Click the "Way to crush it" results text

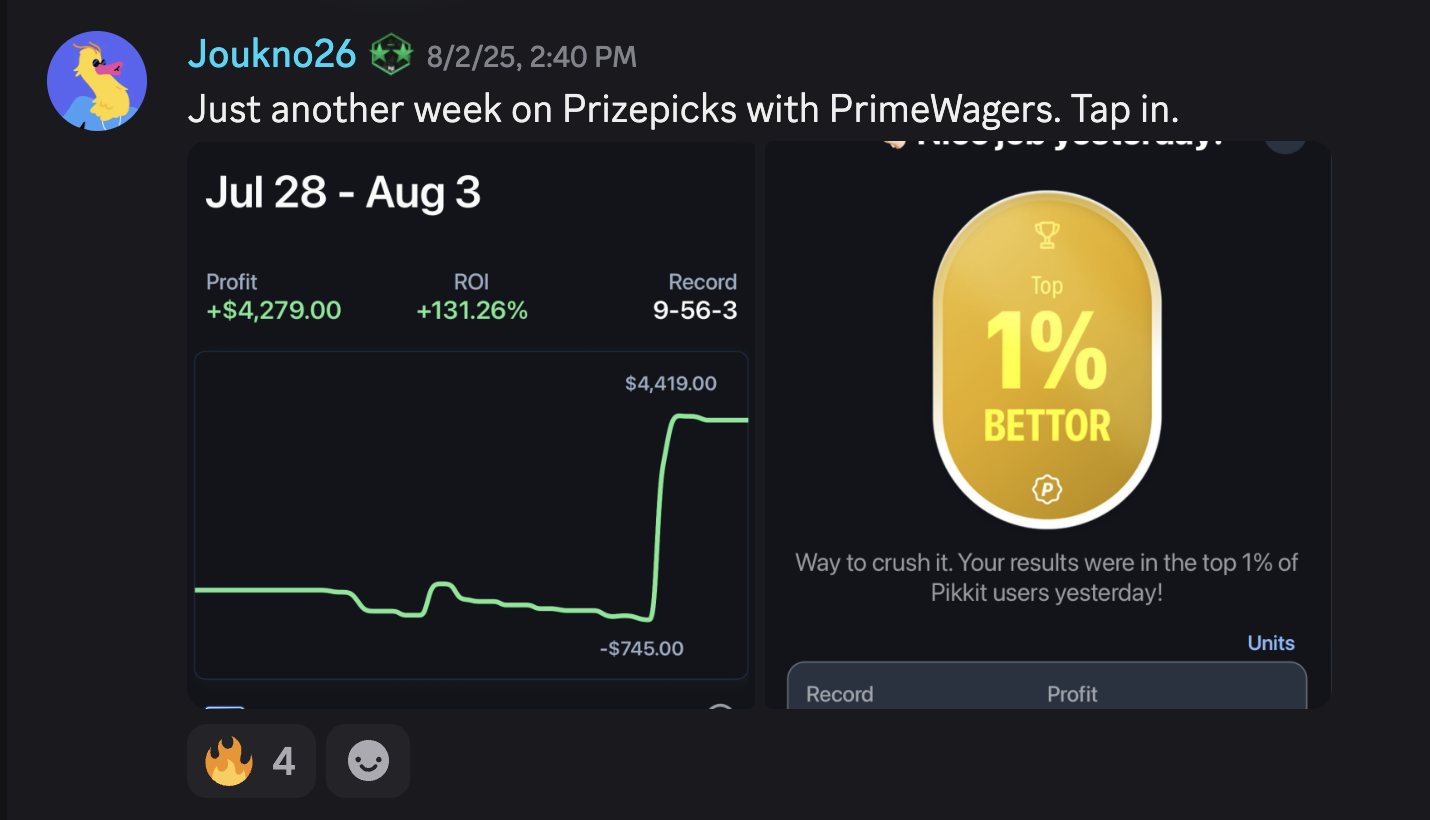click(x=1047, y=577)
